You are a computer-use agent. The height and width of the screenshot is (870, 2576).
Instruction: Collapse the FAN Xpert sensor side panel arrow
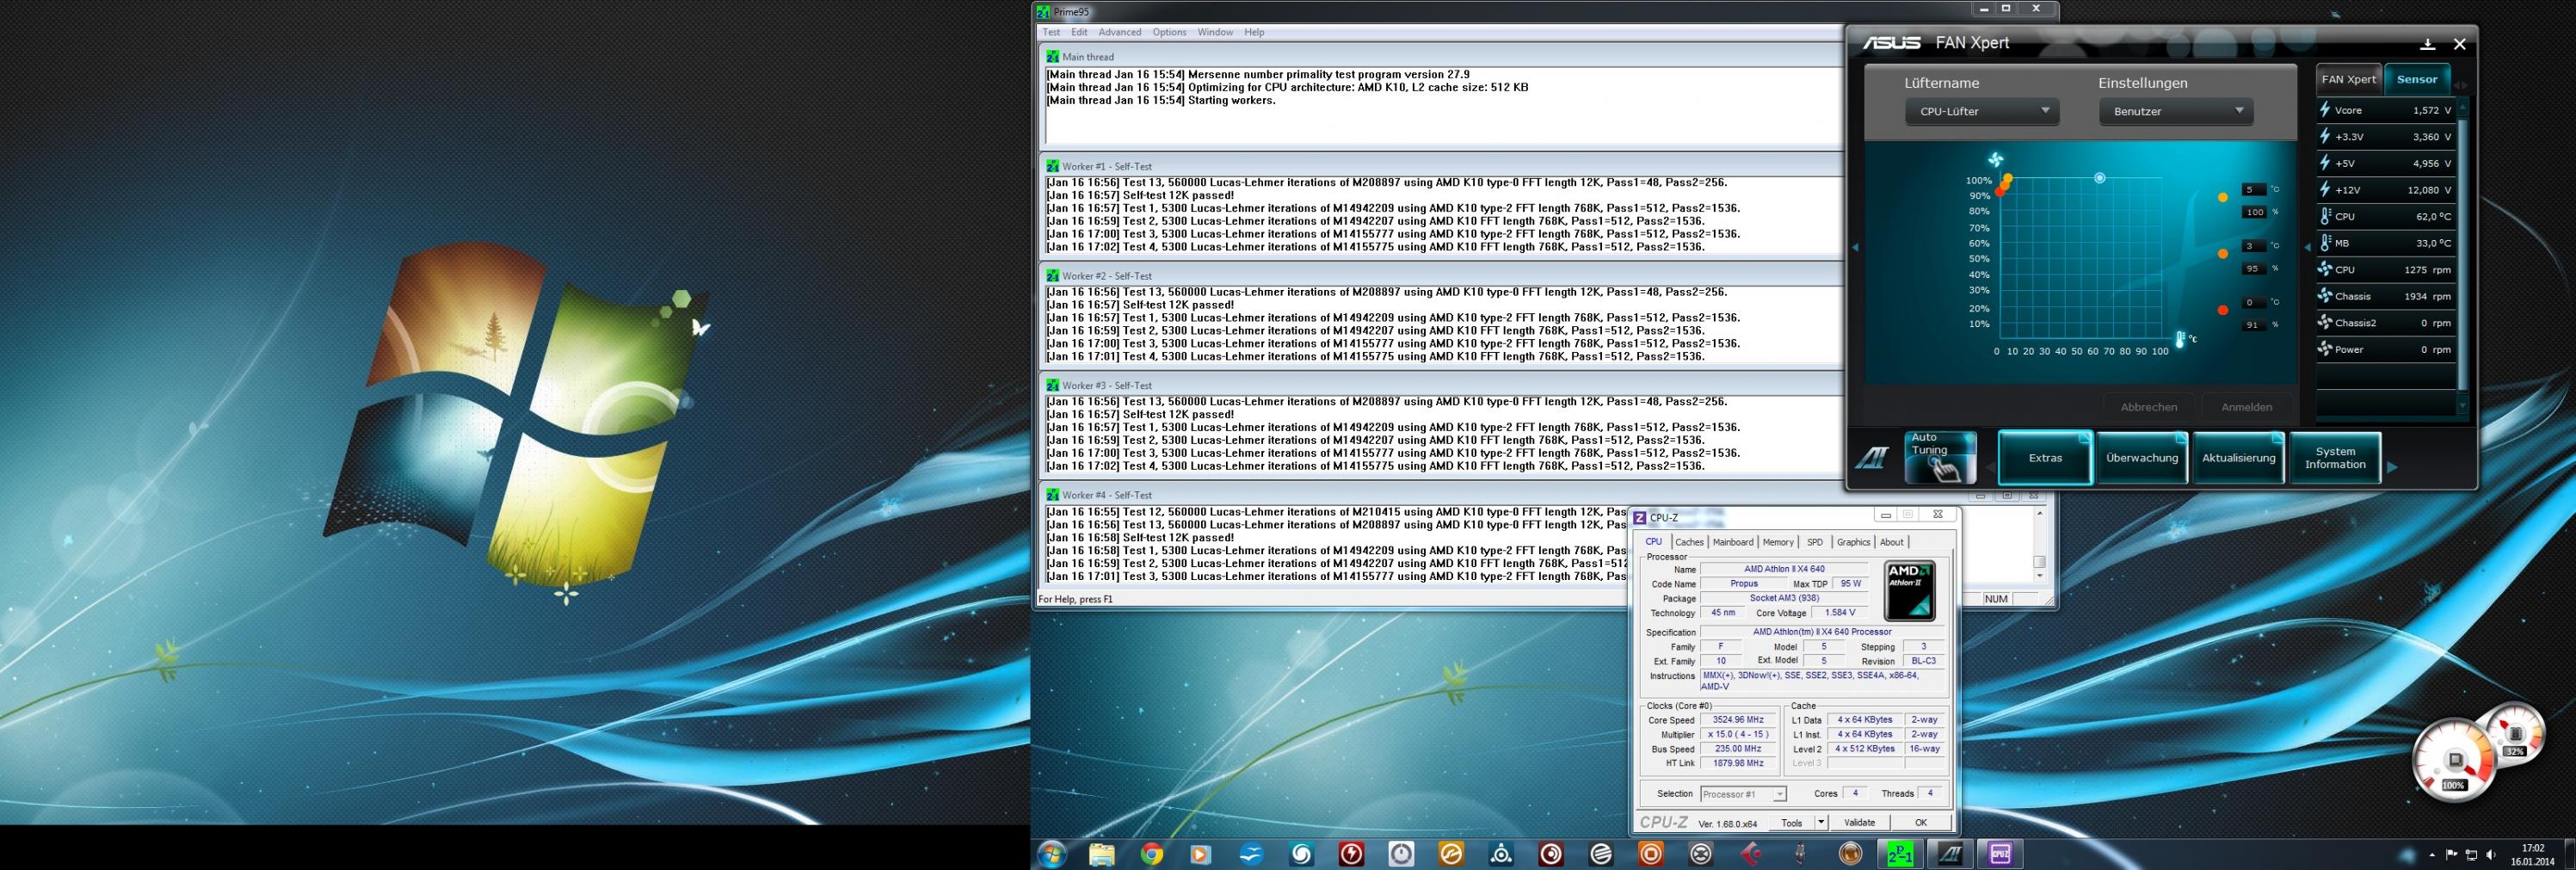point(2309,246)
